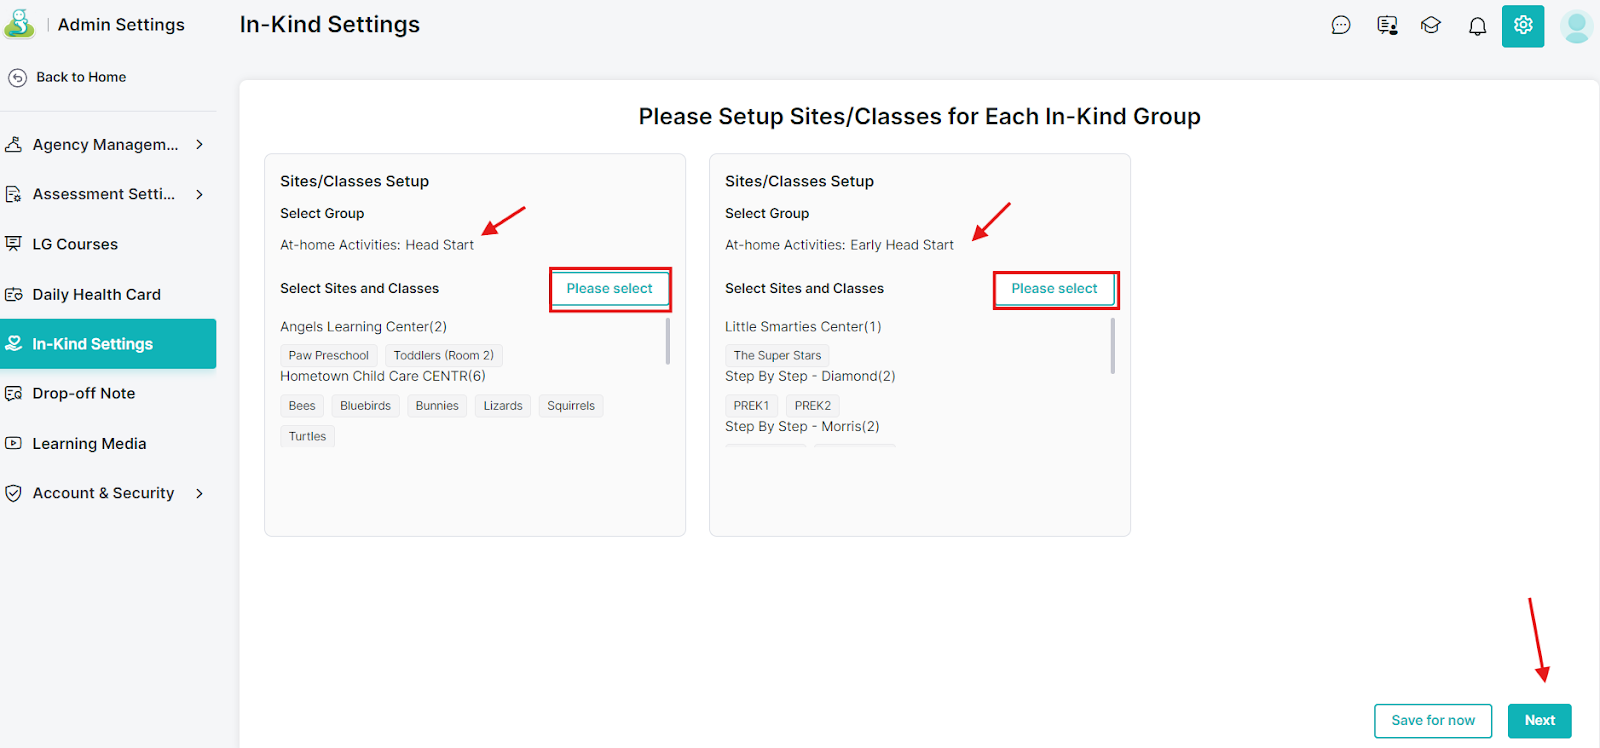Click the Head Start sites list scrollbar
The image size is (1600, 748).
(668, 341)
